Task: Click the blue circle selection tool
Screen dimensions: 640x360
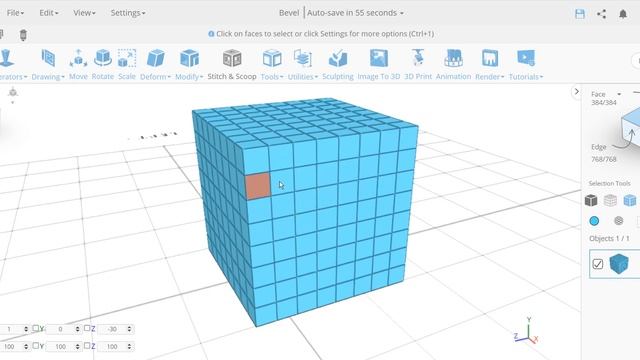Action: (594, 221)
